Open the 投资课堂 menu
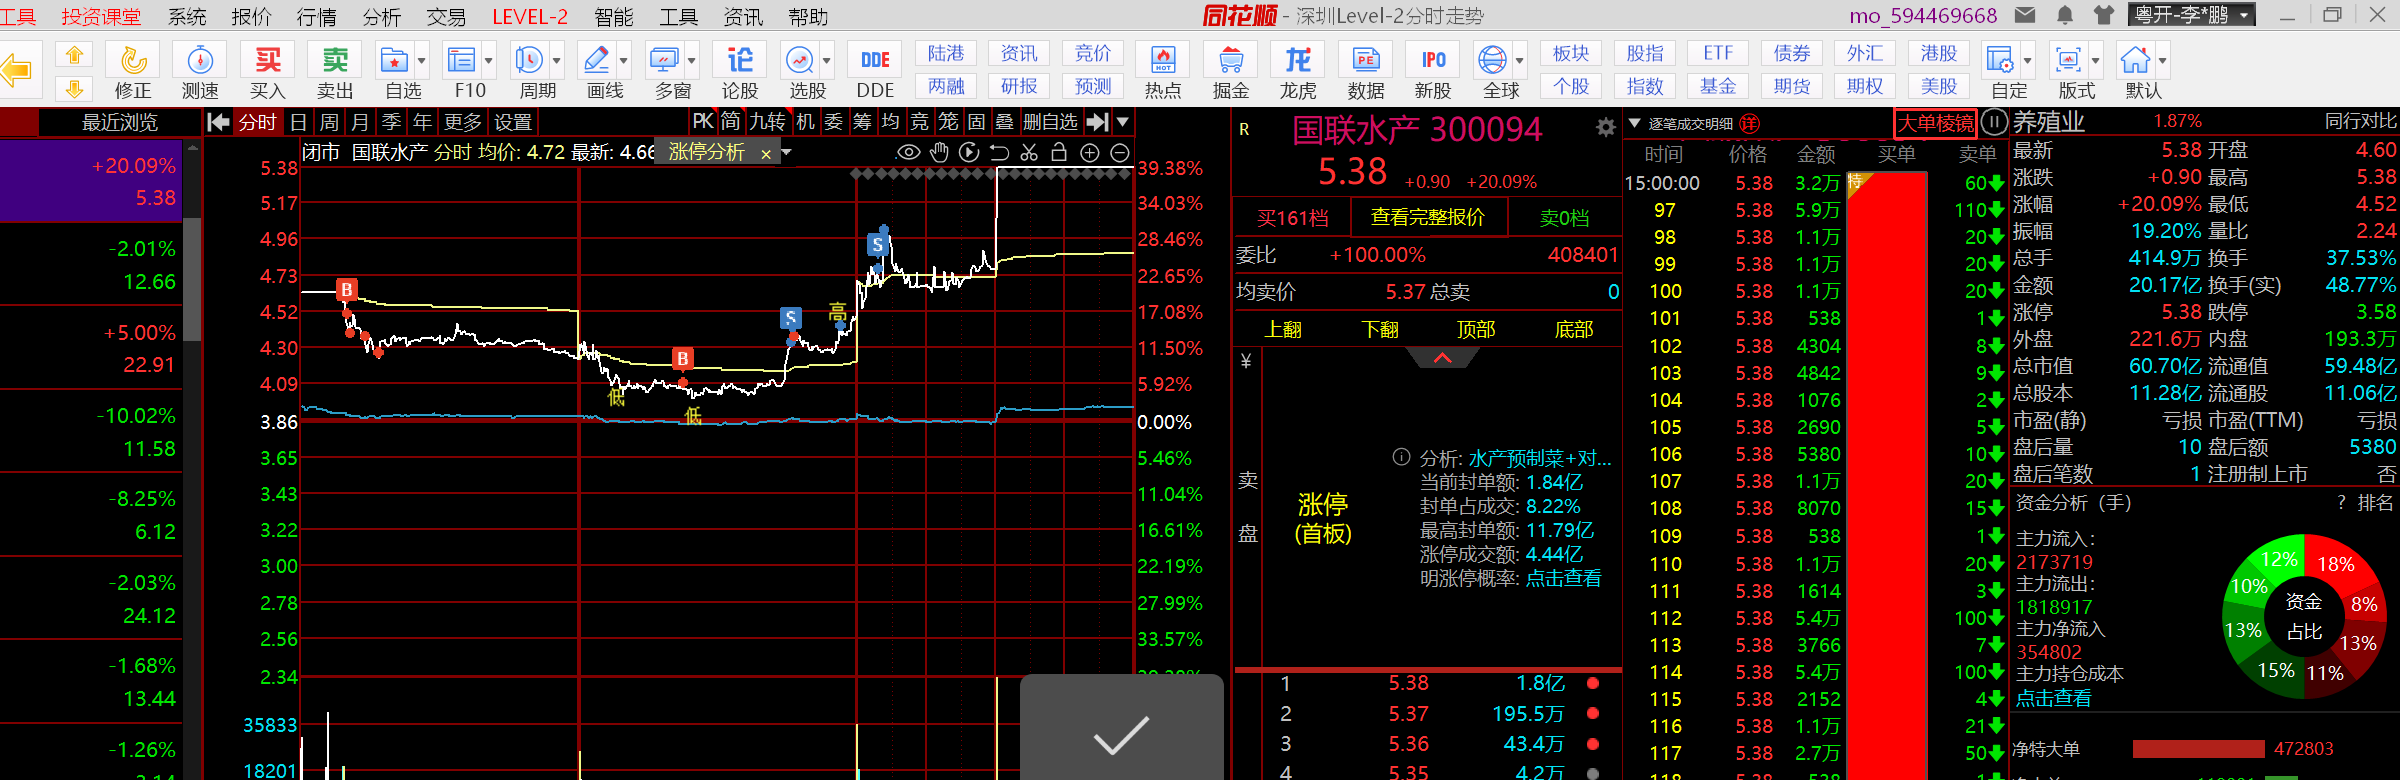 101,16
